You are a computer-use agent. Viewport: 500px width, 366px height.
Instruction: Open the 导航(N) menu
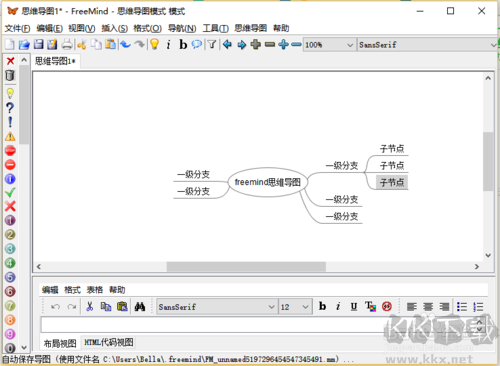pos(182,28)
